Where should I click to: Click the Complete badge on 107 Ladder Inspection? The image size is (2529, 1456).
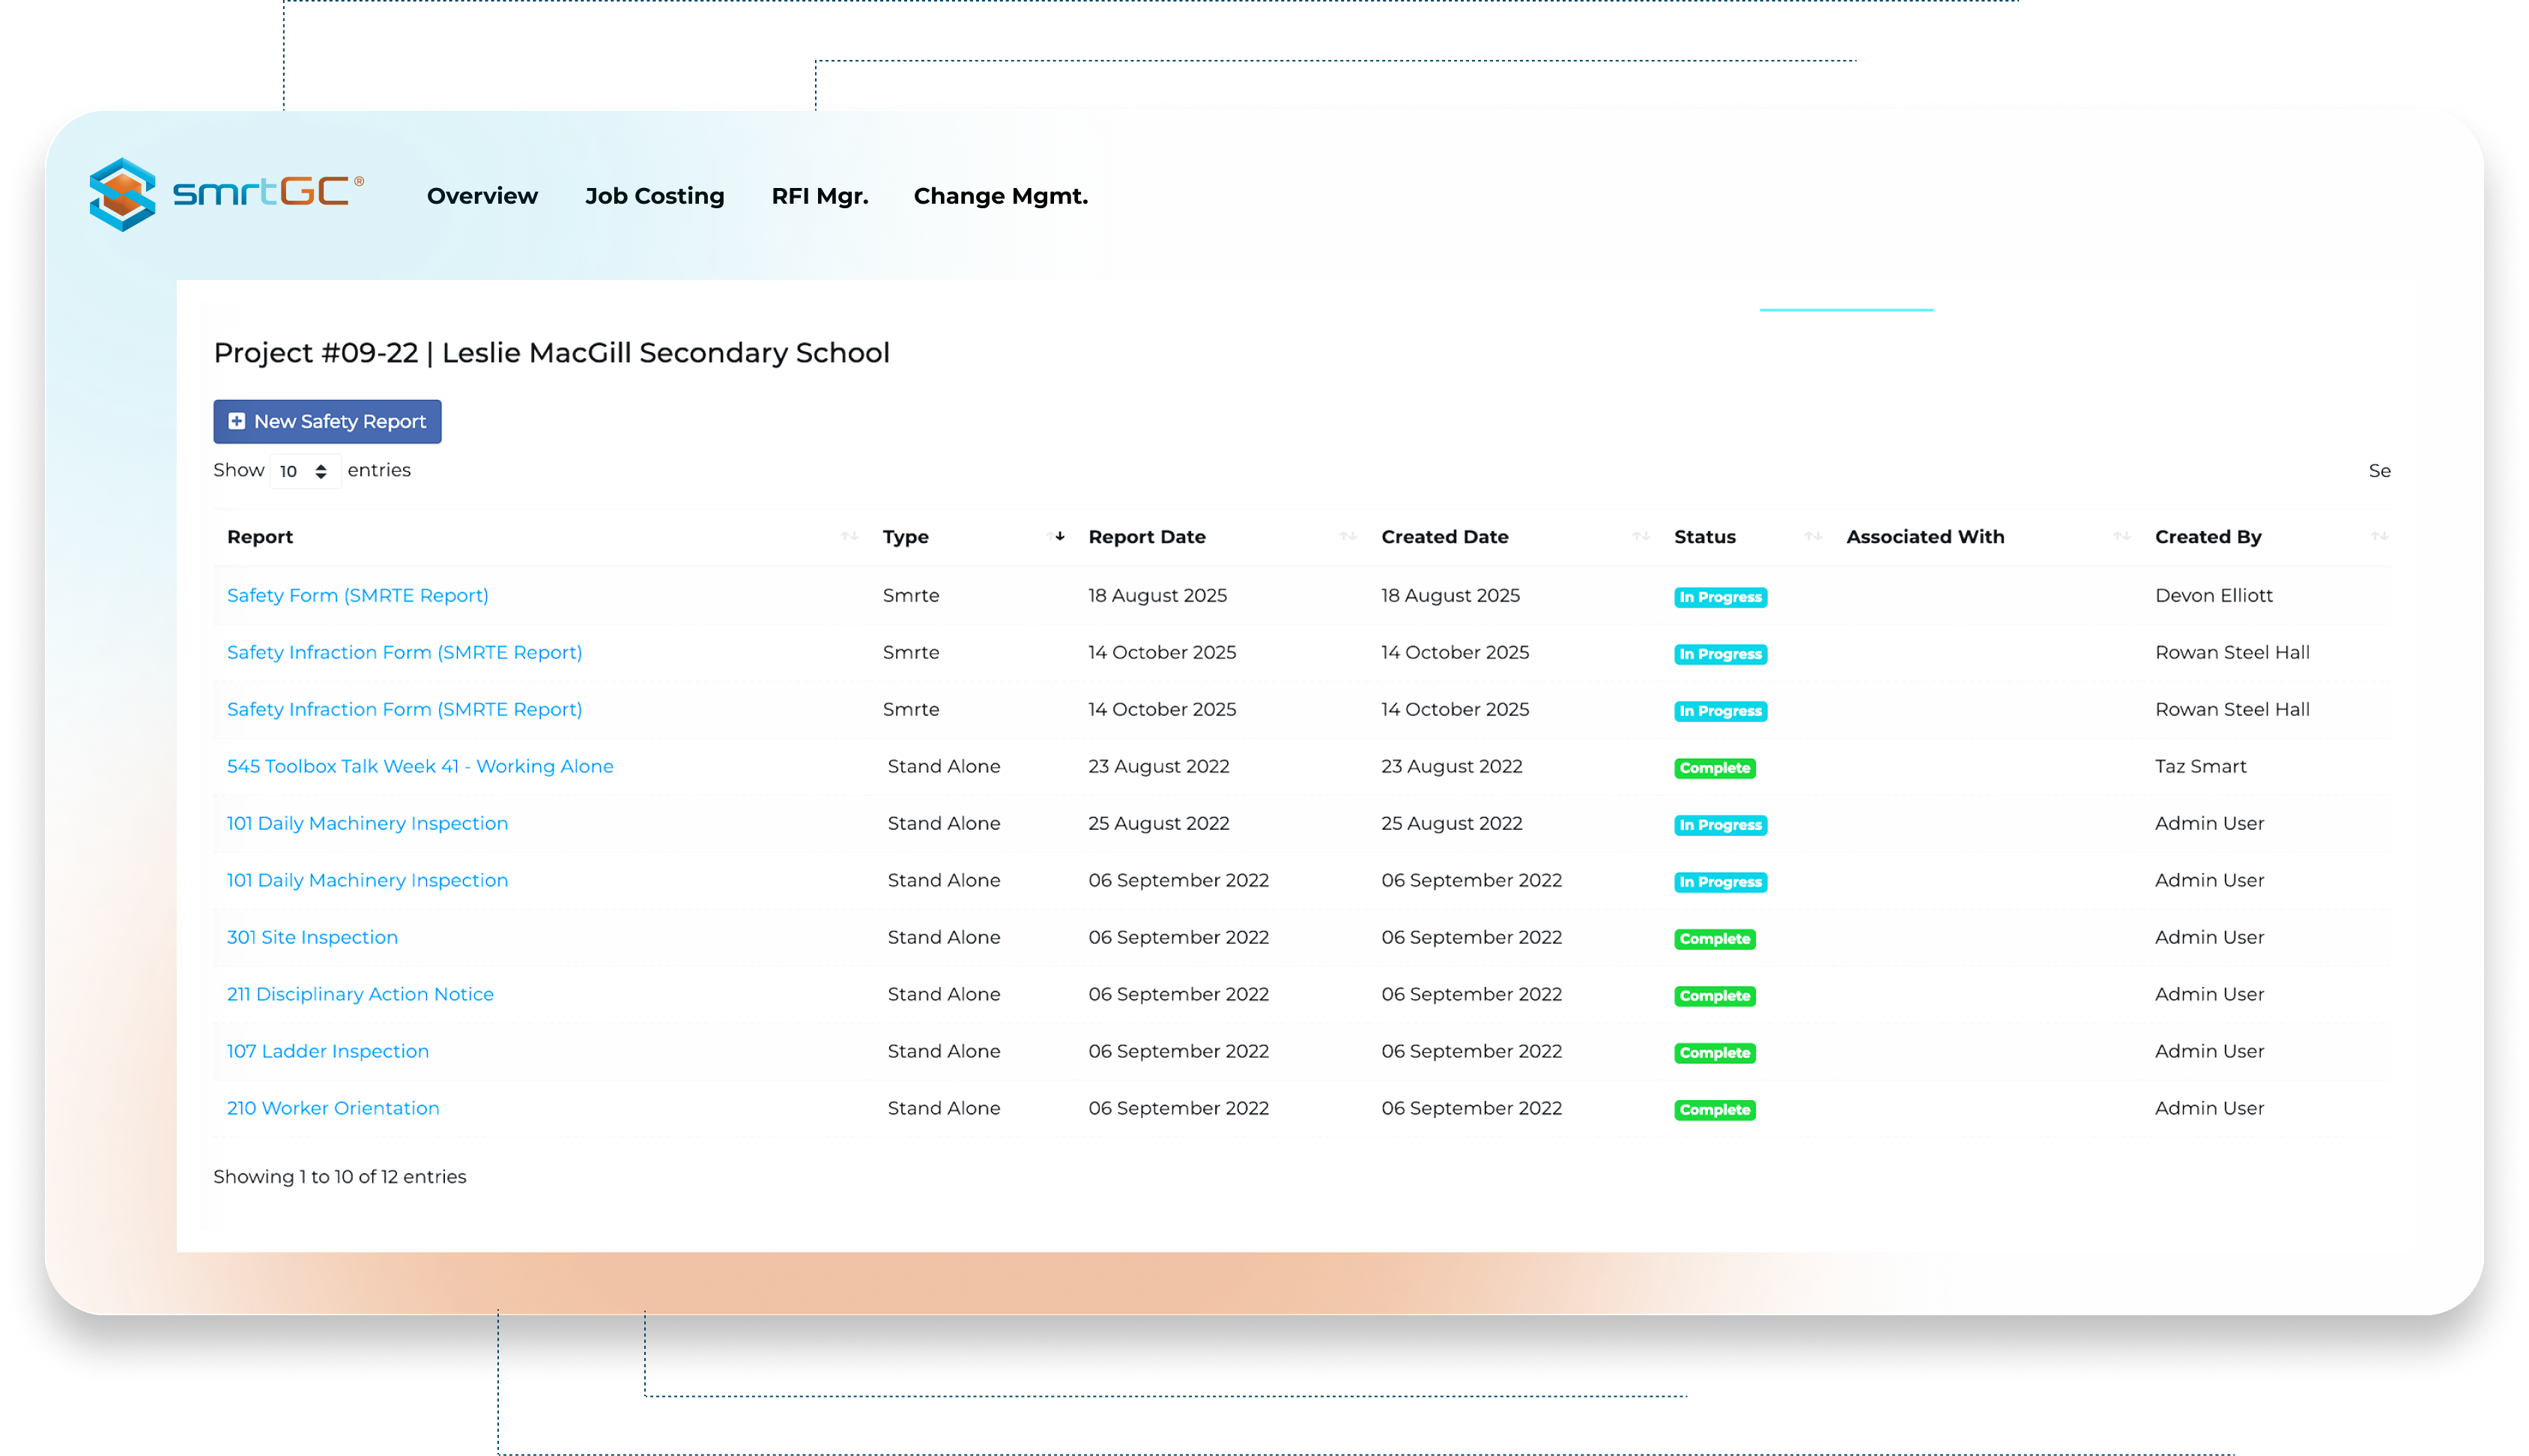[x=1714, y=1053]
